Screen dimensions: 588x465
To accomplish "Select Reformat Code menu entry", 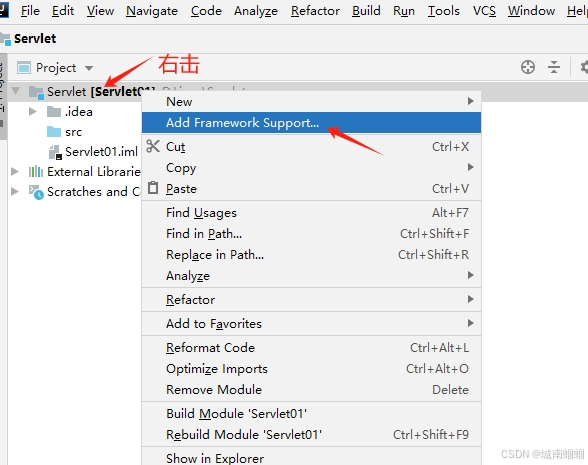I will [x=311, y=348].
